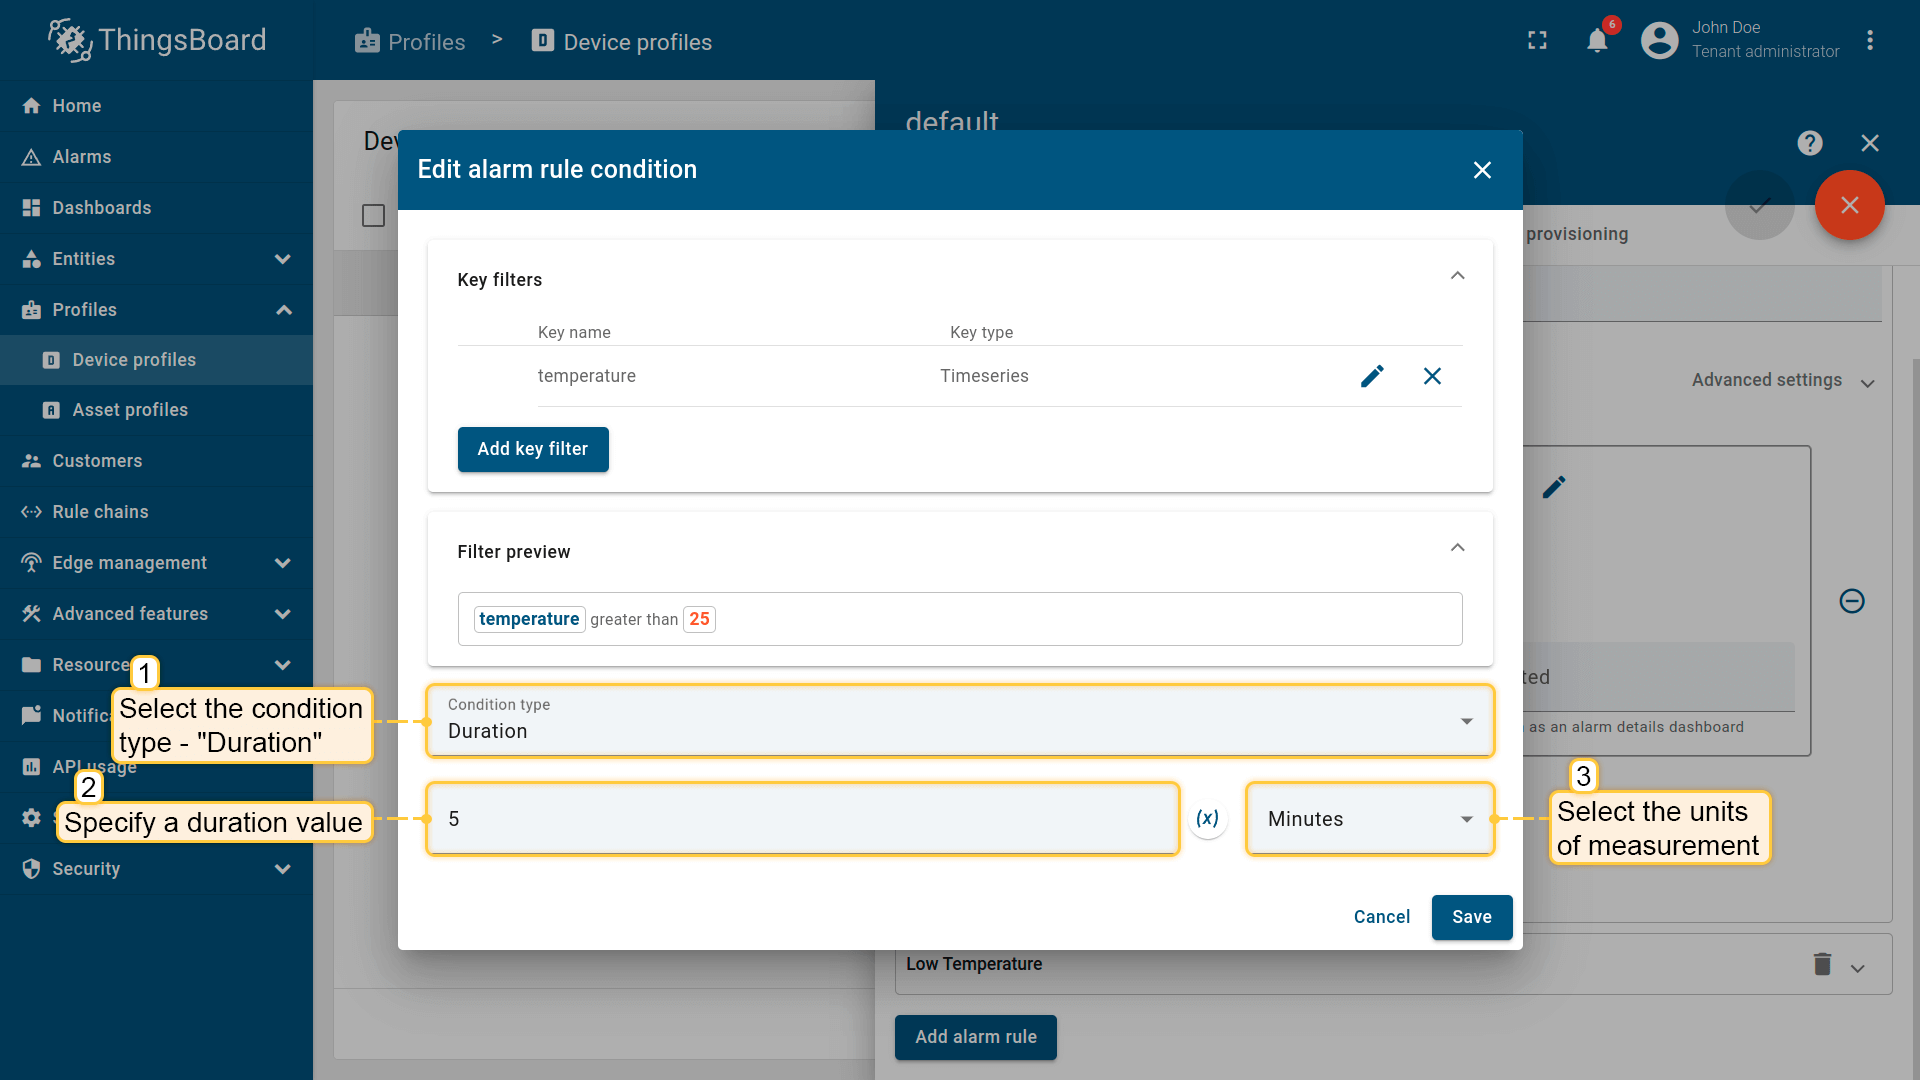Save the alarm rule condition
Viewport: 1920px width, 1080px height.
pos(1471,917)
